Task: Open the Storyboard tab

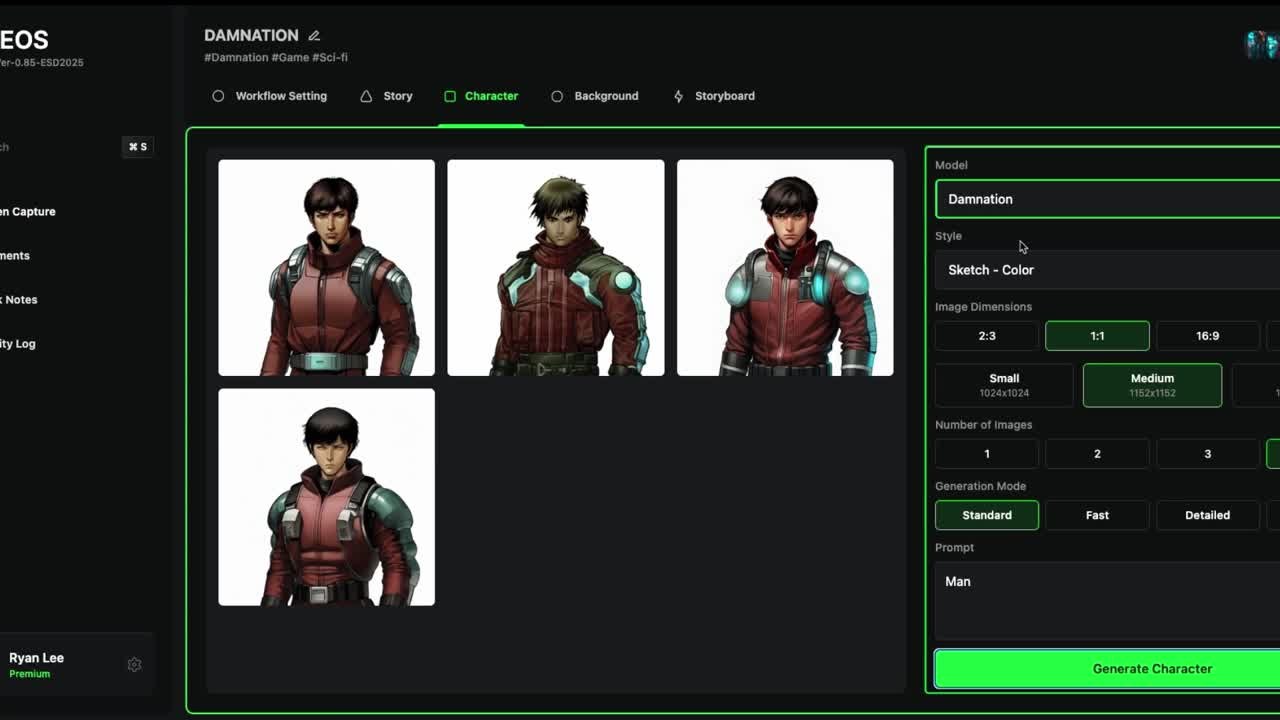Action: (x=714, y=96)
